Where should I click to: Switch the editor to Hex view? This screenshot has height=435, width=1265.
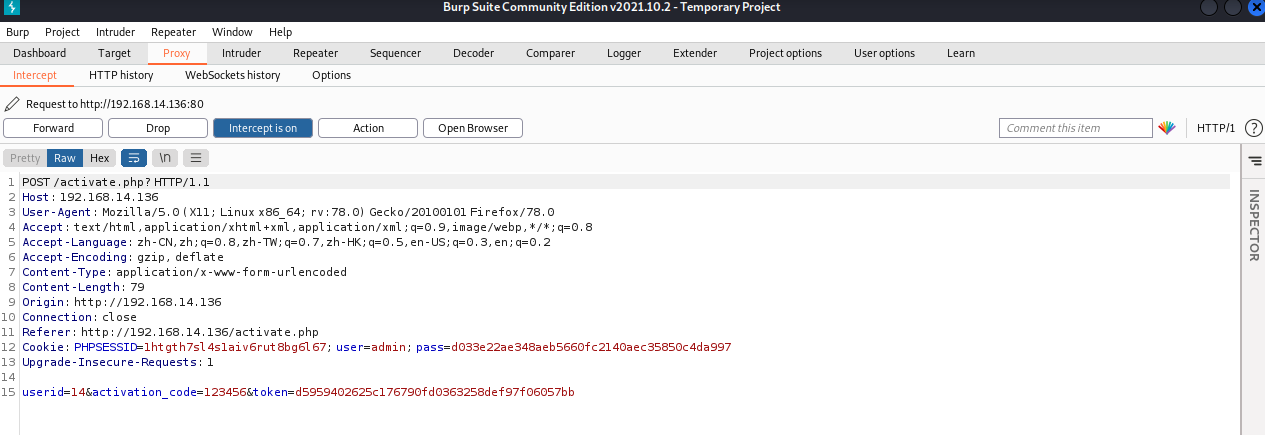coord(99,158)
